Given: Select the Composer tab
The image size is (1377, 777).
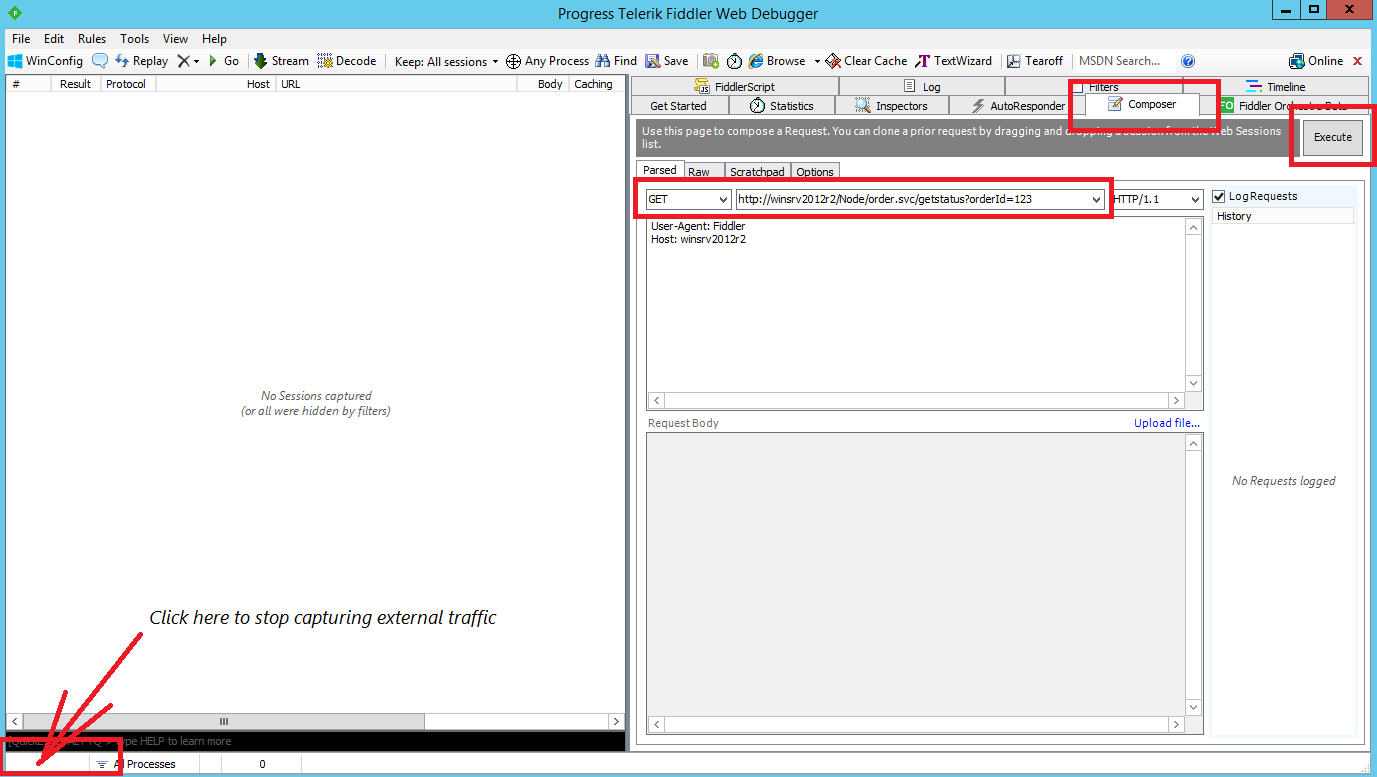Looking at the screenshot, I should 1142,104.
